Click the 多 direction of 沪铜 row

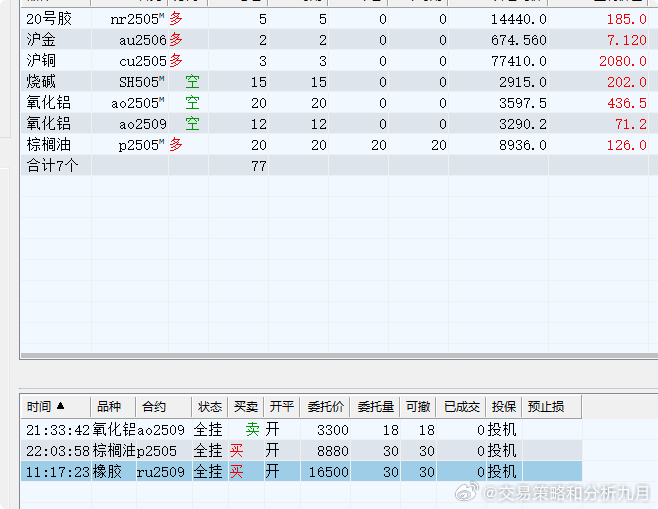click(x=176, y=60)
